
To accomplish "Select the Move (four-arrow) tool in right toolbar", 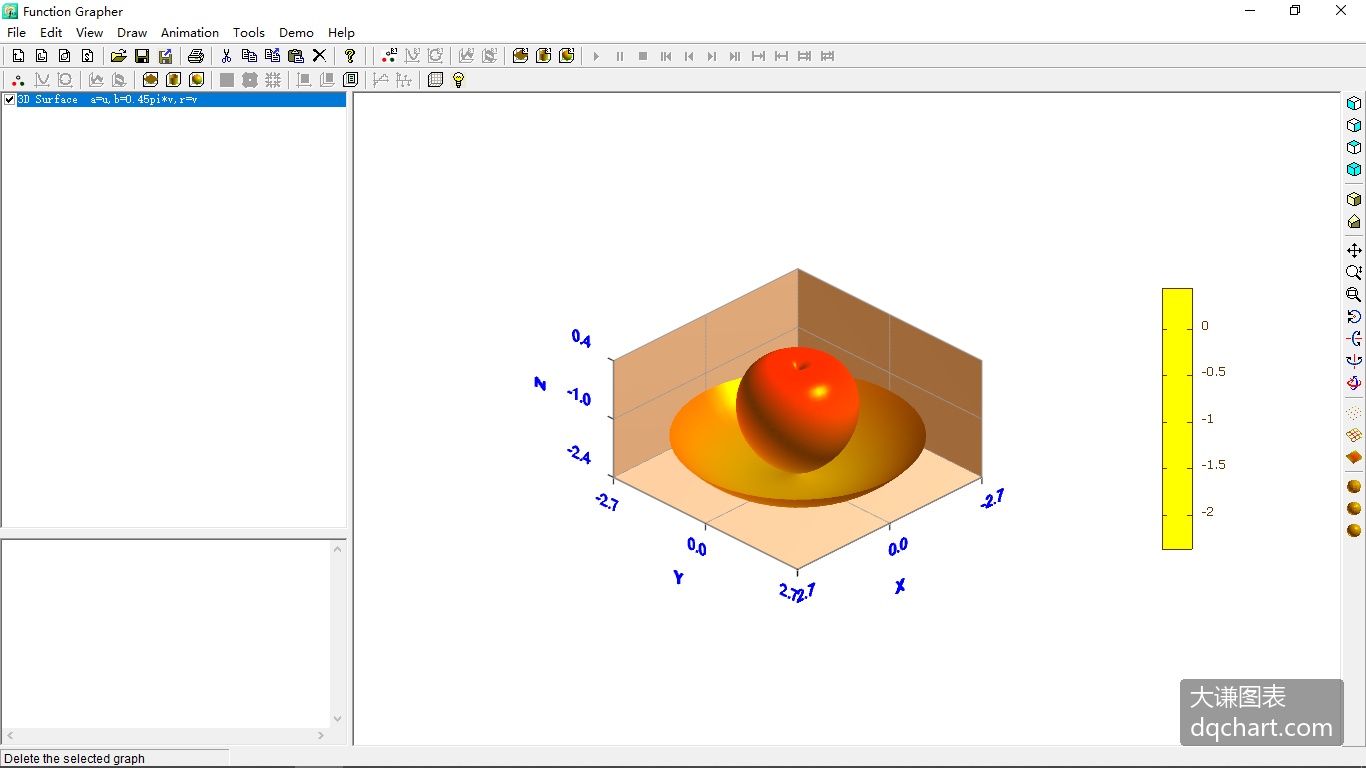I will [x=1354, y=250].
